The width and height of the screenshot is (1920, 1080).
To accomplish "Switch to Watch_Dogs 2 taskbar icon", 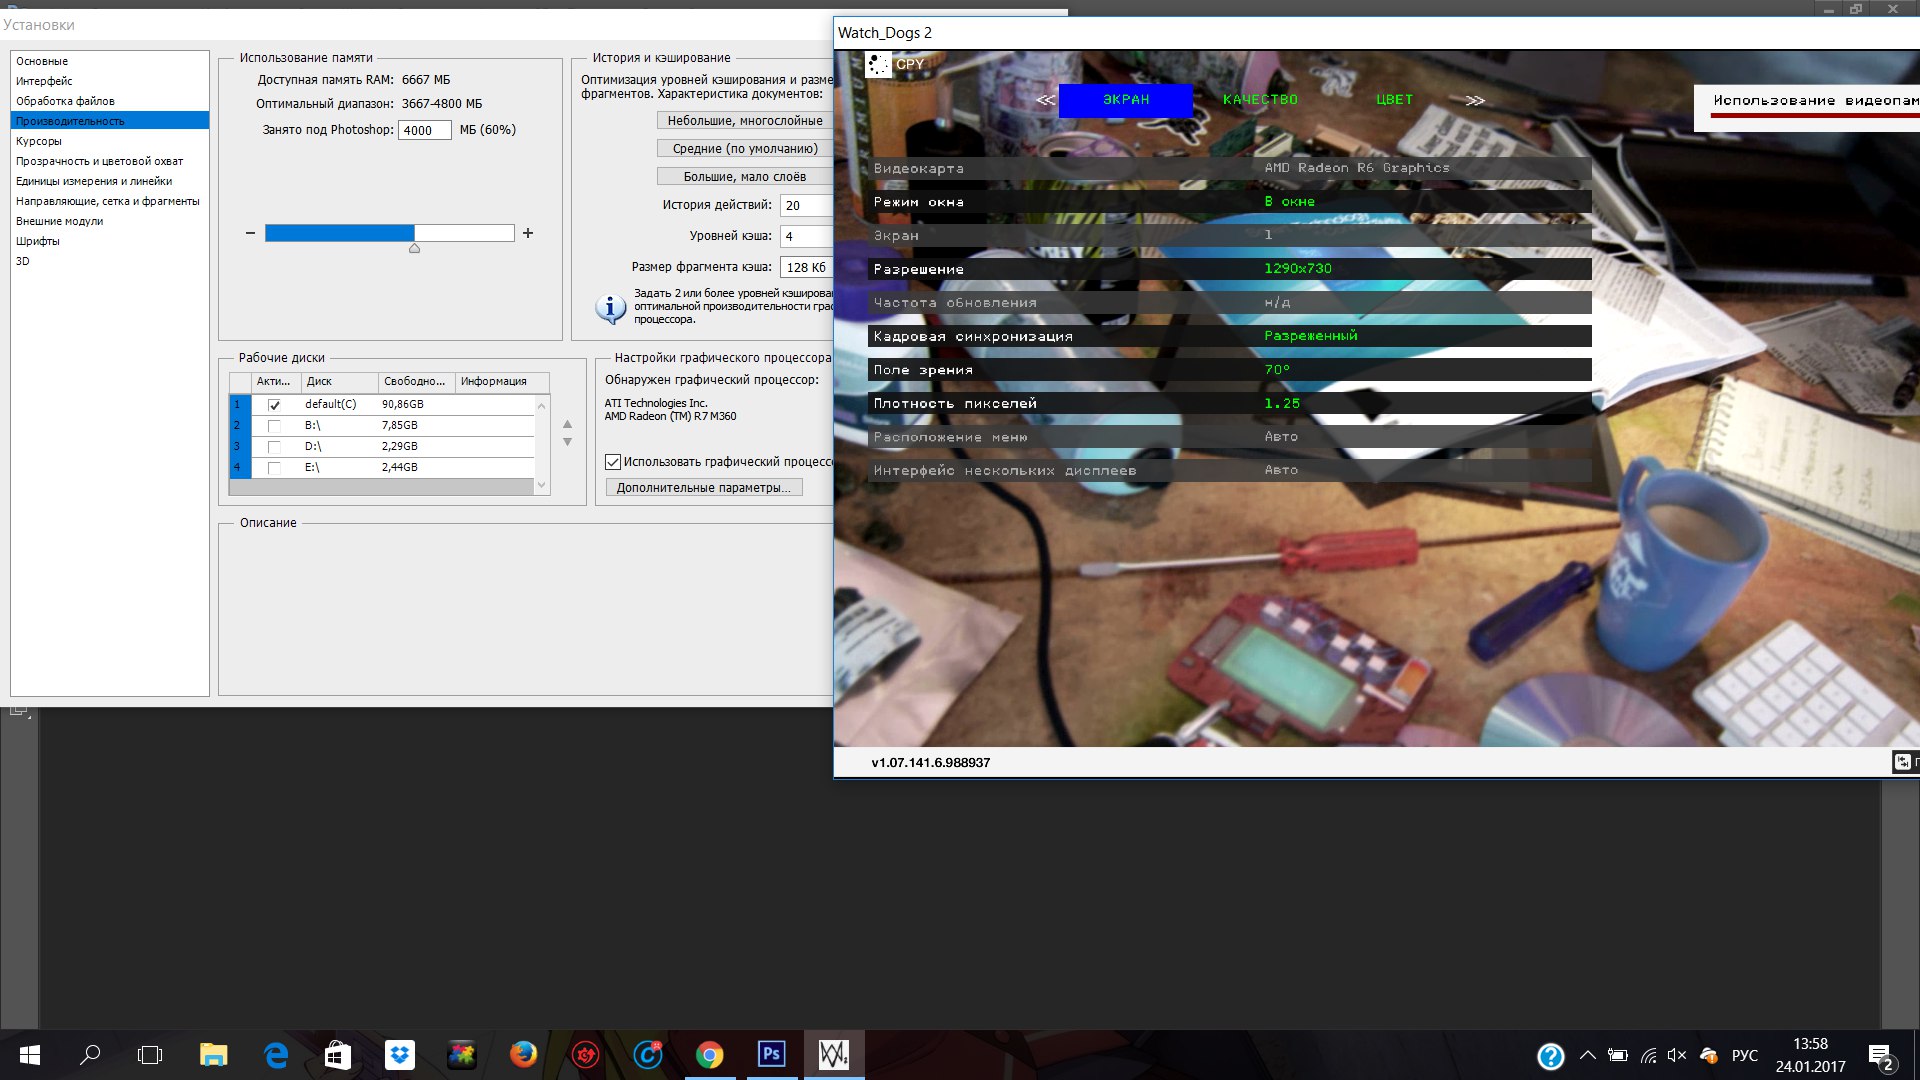I will coord(834,1054).
